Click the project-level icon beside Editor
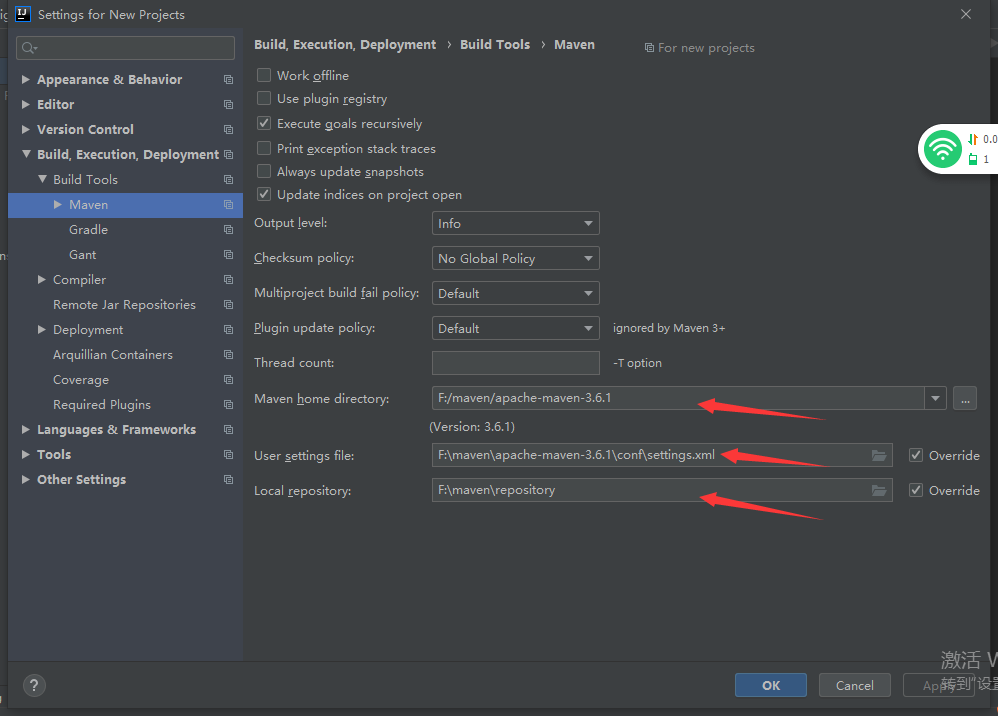Viewport: 998px width, 716px height. (228, 104)
